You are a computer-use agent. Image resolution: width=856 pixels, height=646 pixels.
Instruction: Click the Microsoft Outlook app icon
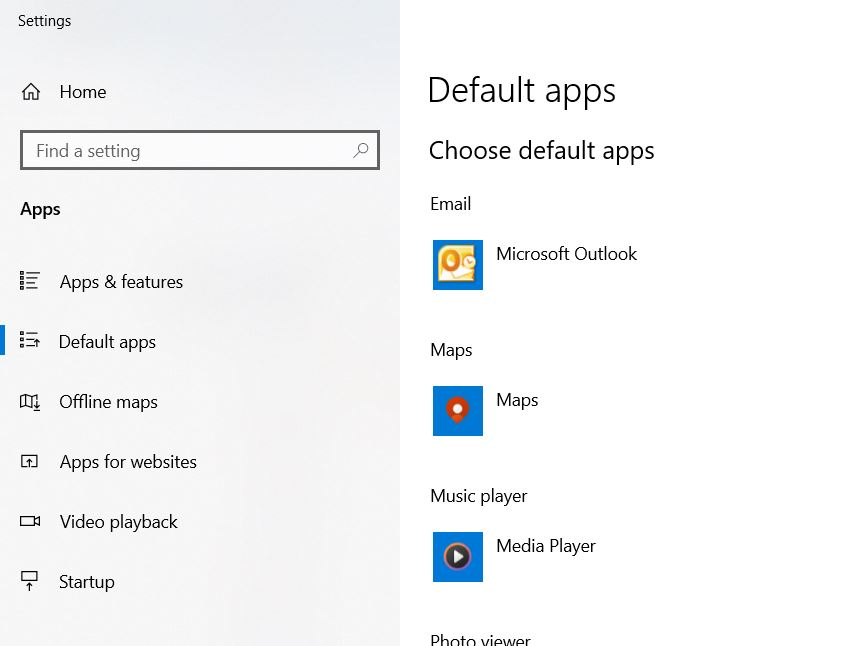pyautogui.click(x=457, y=265)
